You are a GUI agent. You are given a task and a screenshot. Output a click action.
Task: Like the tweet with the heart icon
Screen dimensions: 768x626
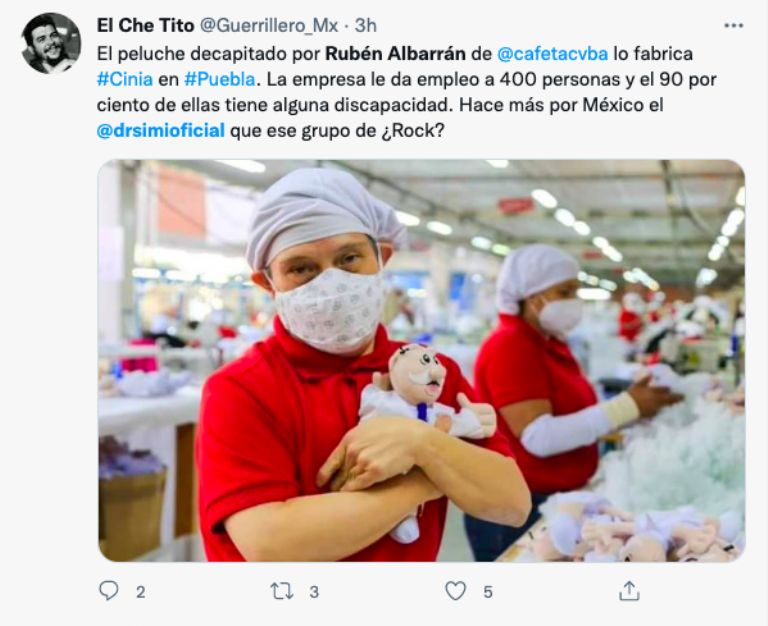(x=456, y=591)
